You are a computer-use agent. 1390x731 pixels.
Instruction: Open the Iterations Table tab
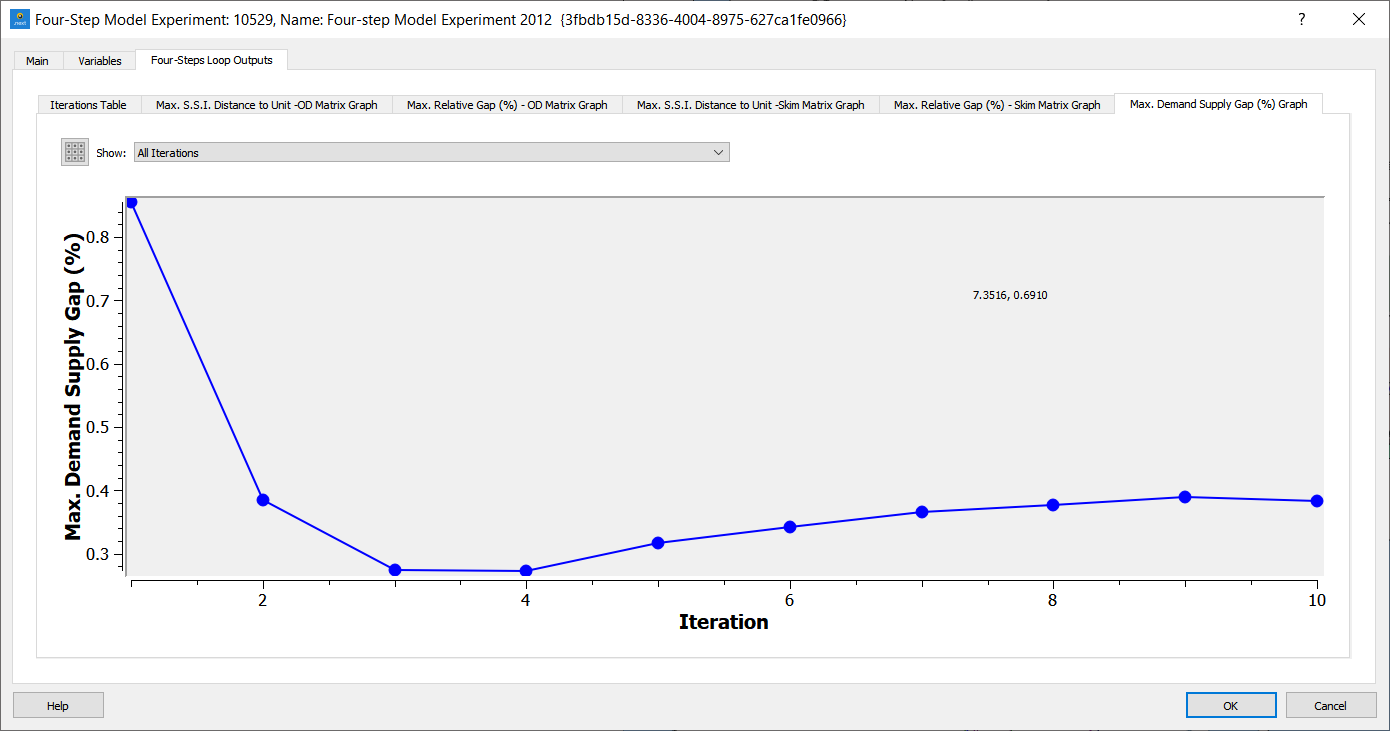point(88,105)
